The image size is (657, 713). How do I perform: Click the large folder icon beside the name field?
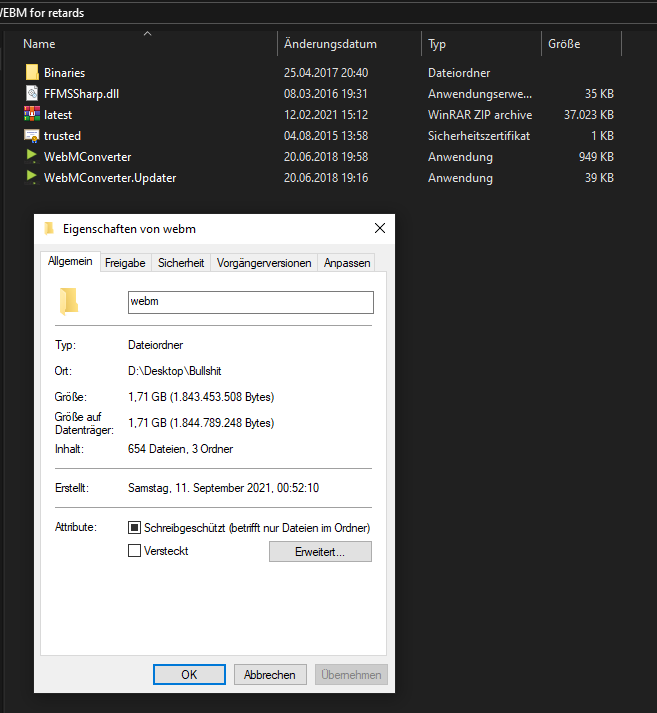tap(69, 301)
